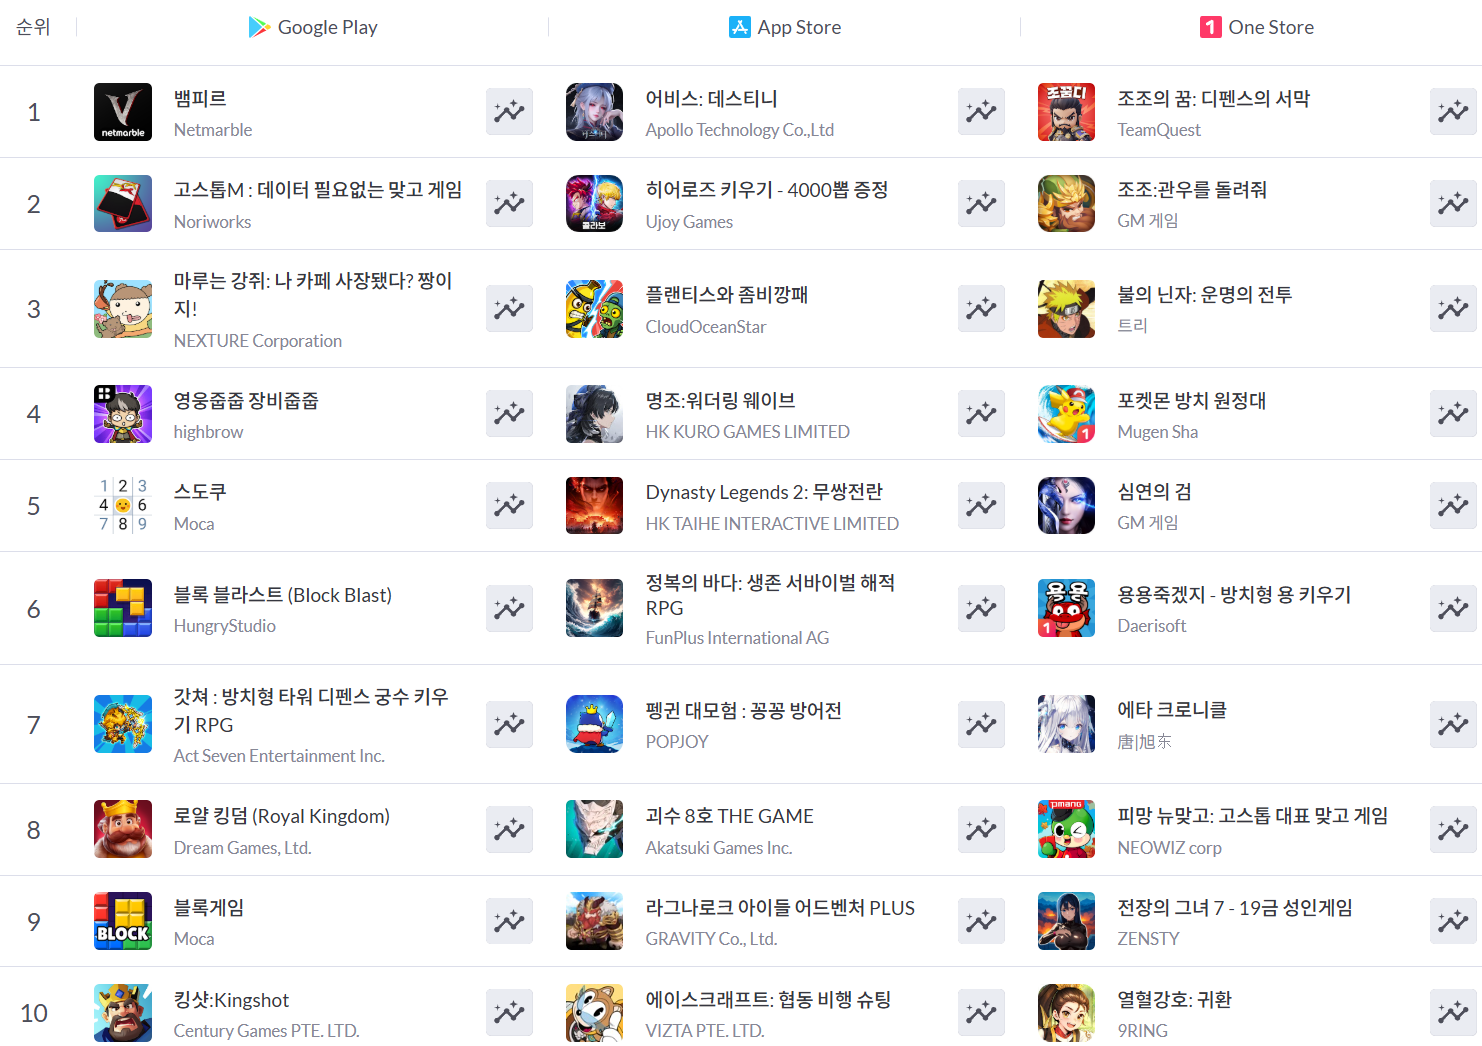Select the One Store column header
This screenshot has height=1046, width=1482.
(1257, 27)
